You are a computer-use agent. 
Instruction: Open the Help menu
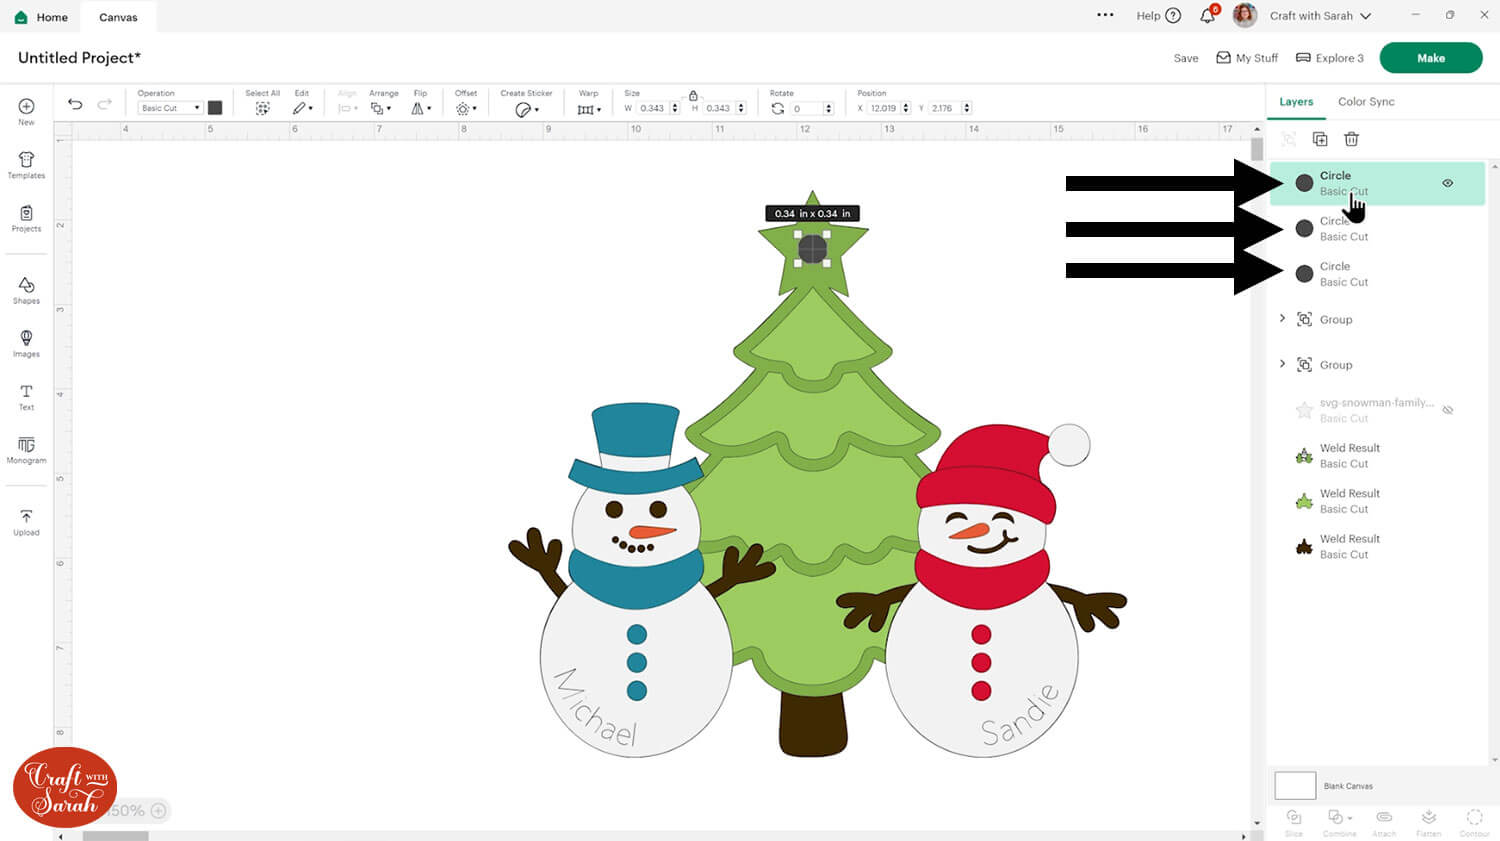(1158, 16)
